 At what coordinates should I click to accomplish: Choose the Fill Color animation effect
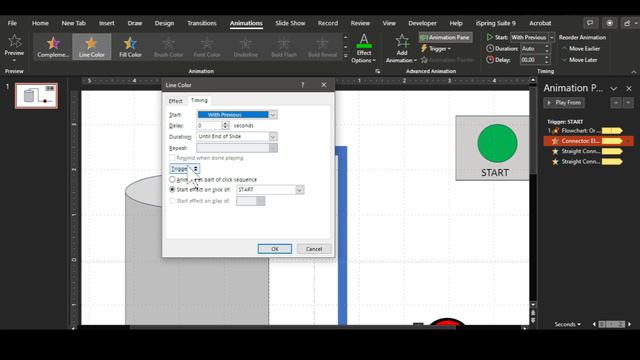pyautogui.click(x=130, y=47)
